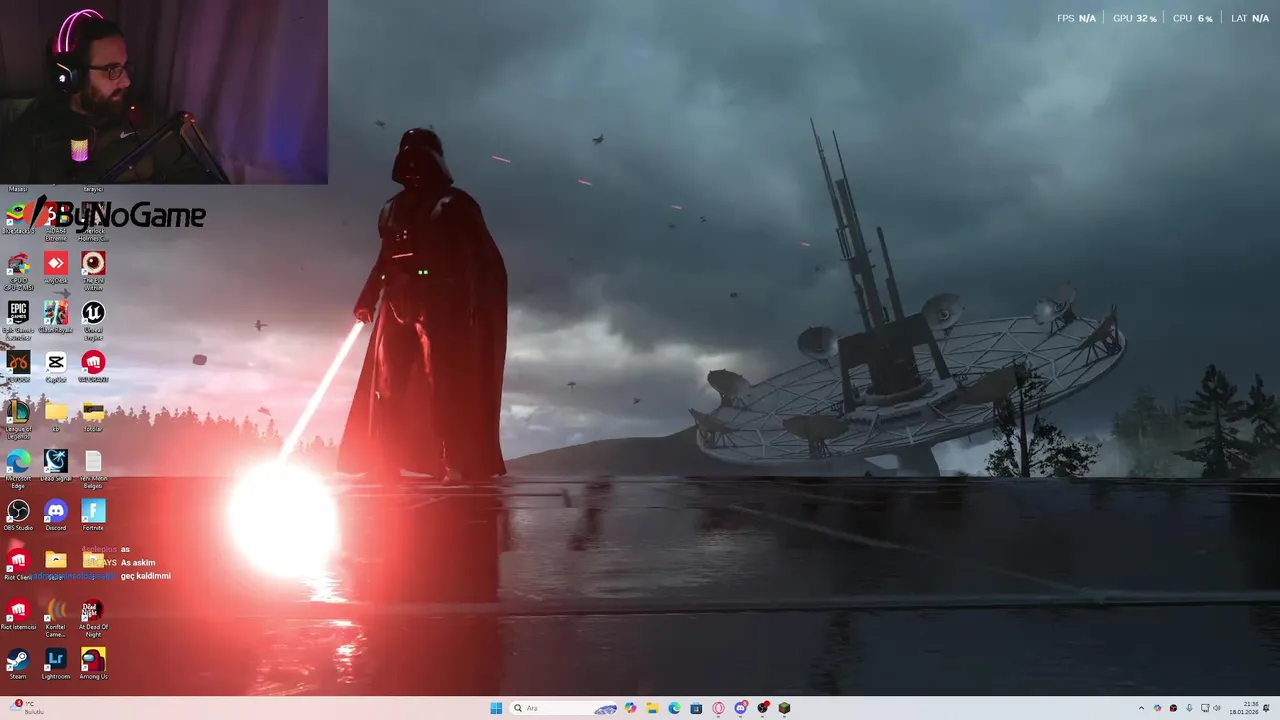
Task: Select the orange-logo shortcut left of CapCut
Action: [x=18, y=367]
